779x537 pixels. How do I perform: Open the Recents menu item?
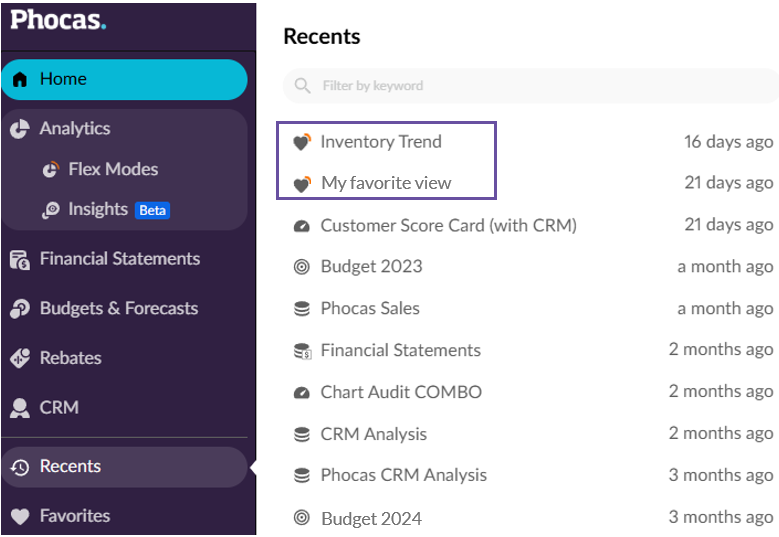point(70,467)
